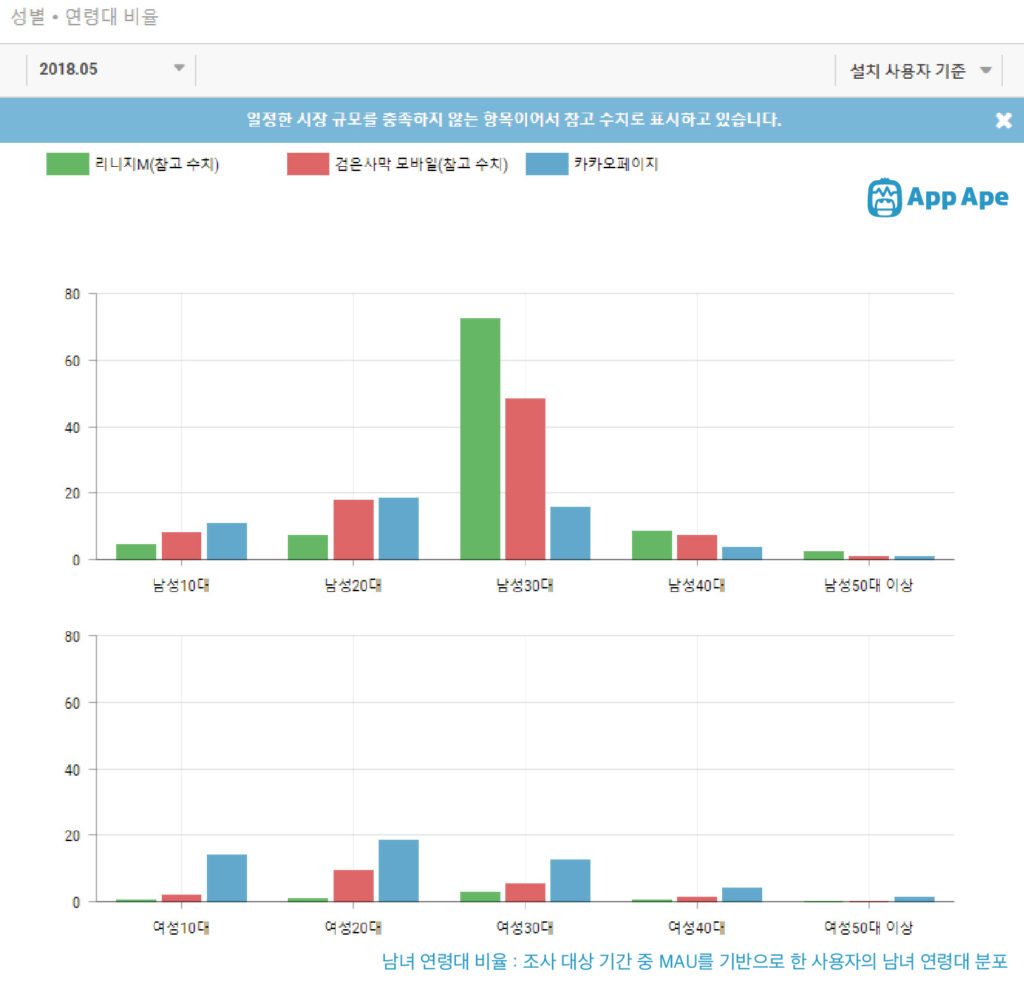Click the green bar for 남성40대
The image size is (1024, 984).
652,545
